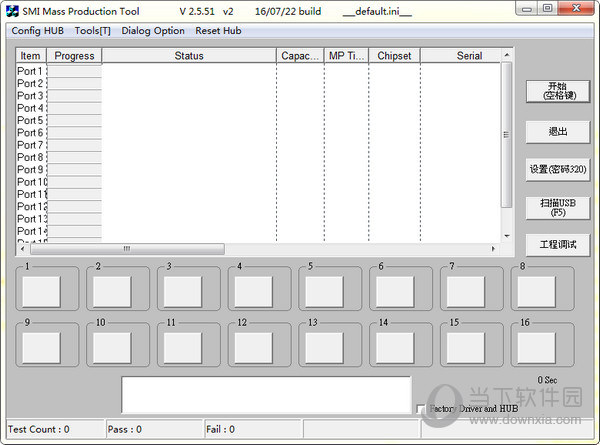Select the Port 10 row
The image size is (600, 445).
[x=258, y=182]
